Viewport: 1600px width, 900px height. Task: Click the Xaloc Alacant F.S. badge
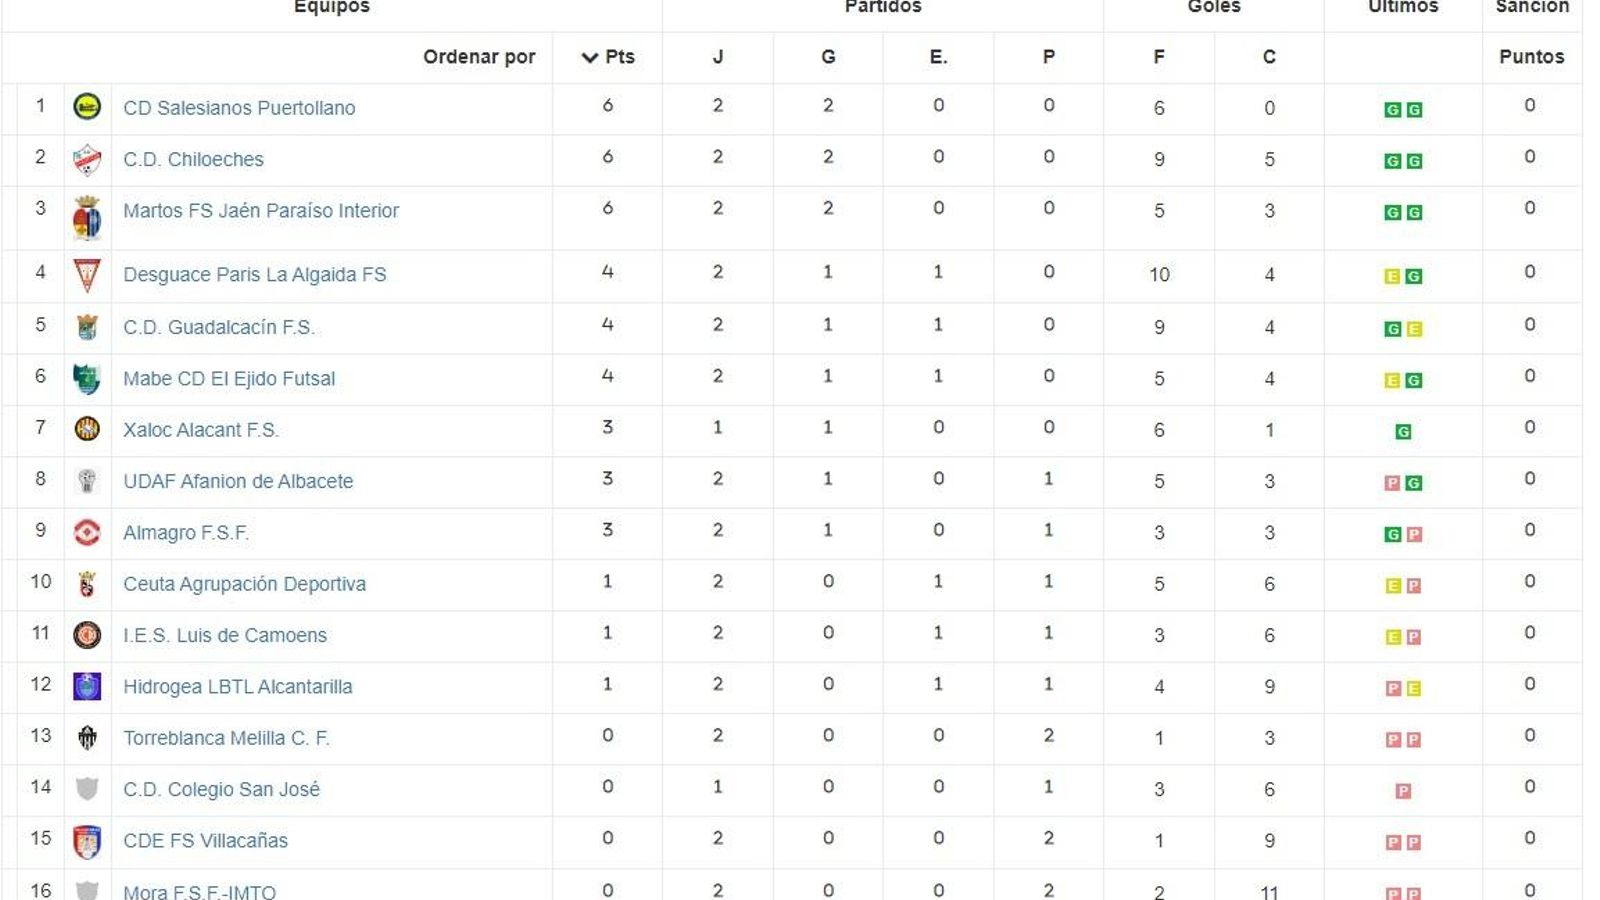click(88, 427)
